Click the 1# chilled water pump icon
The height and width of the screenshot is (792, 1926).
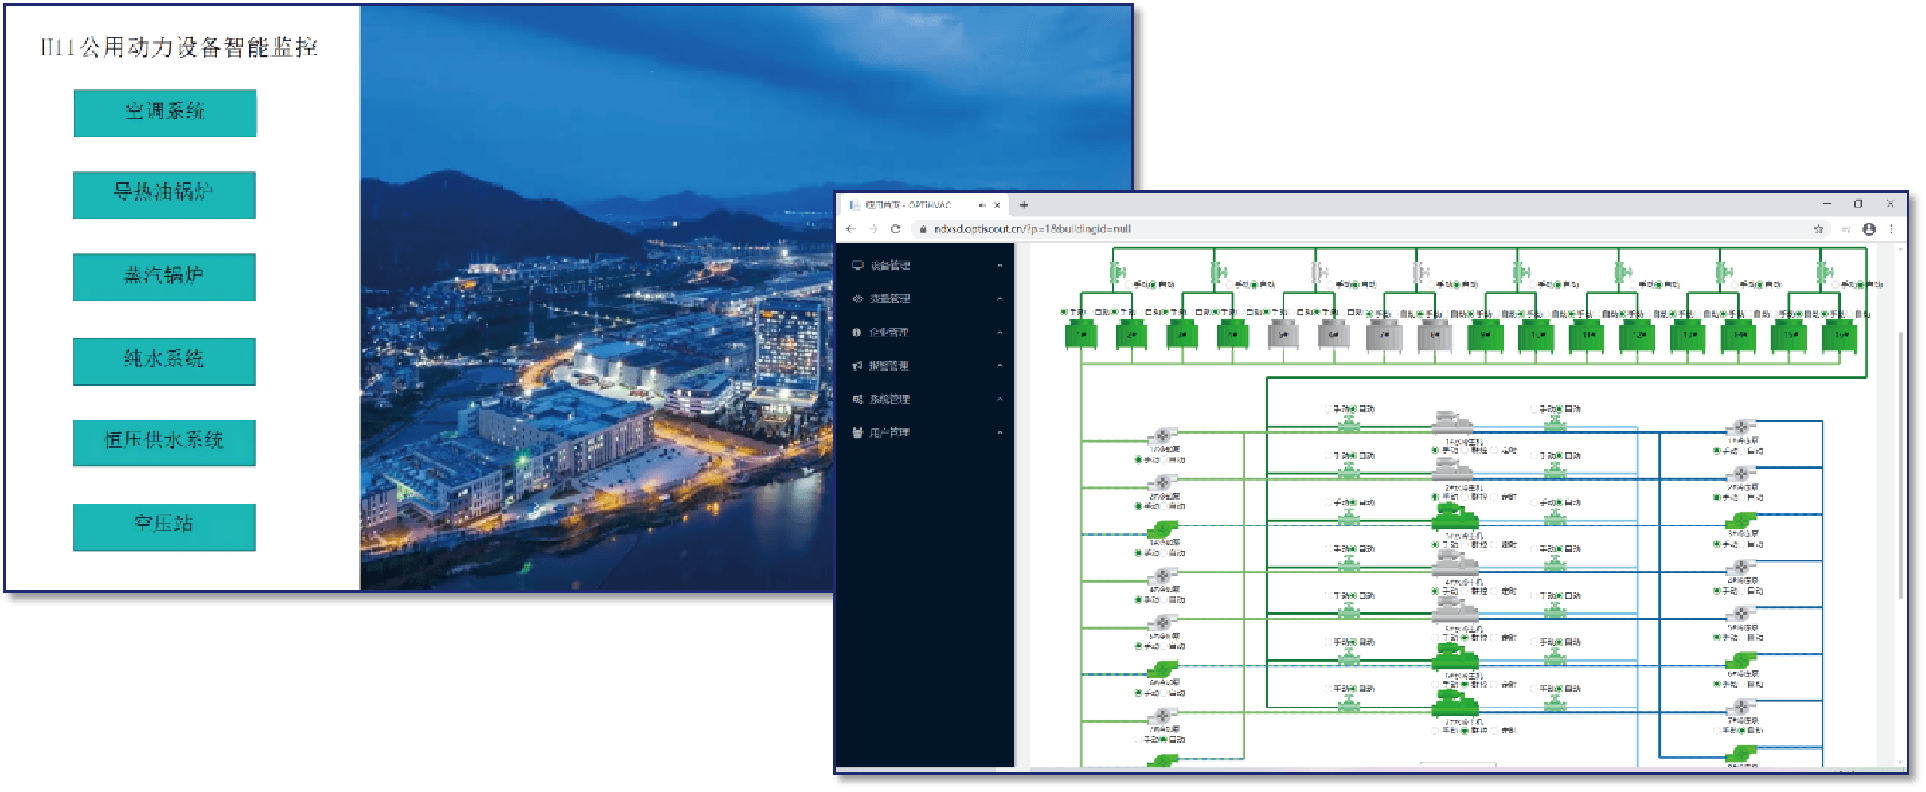point(1741,427)
